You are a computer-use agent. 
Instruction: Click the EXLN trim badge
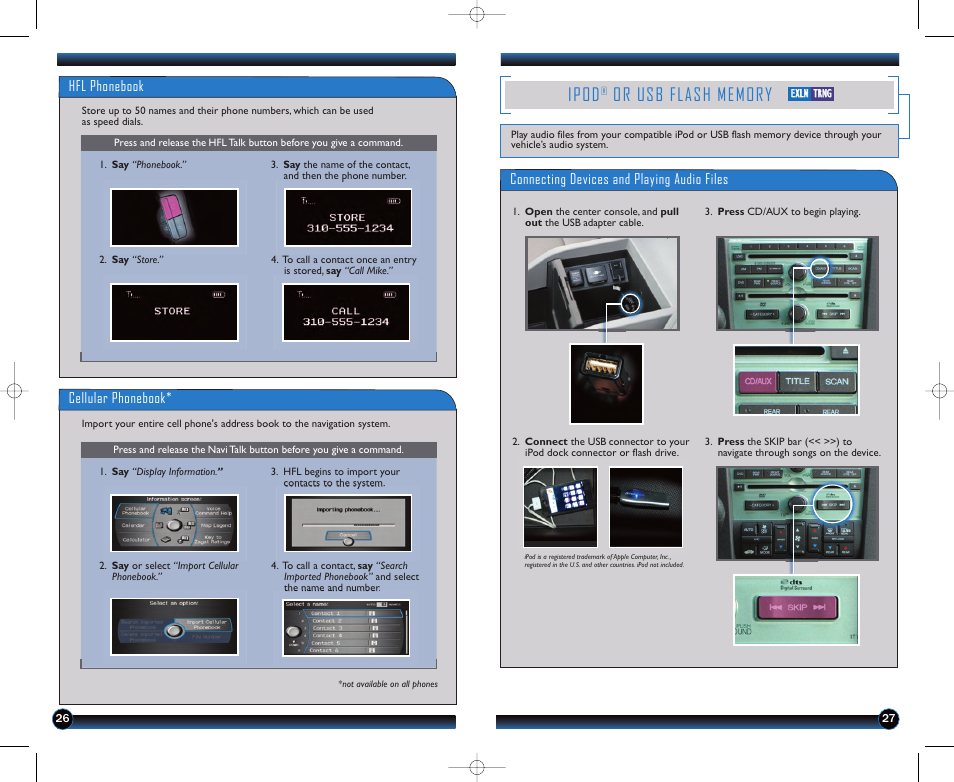click(799, 94)
